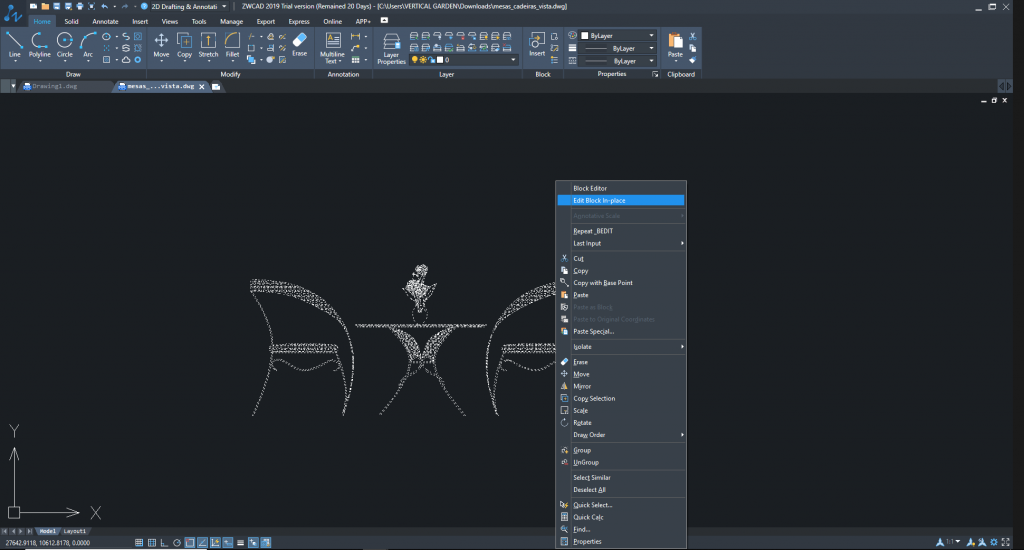Click the ribbon Erase tool

coord(300,44)
